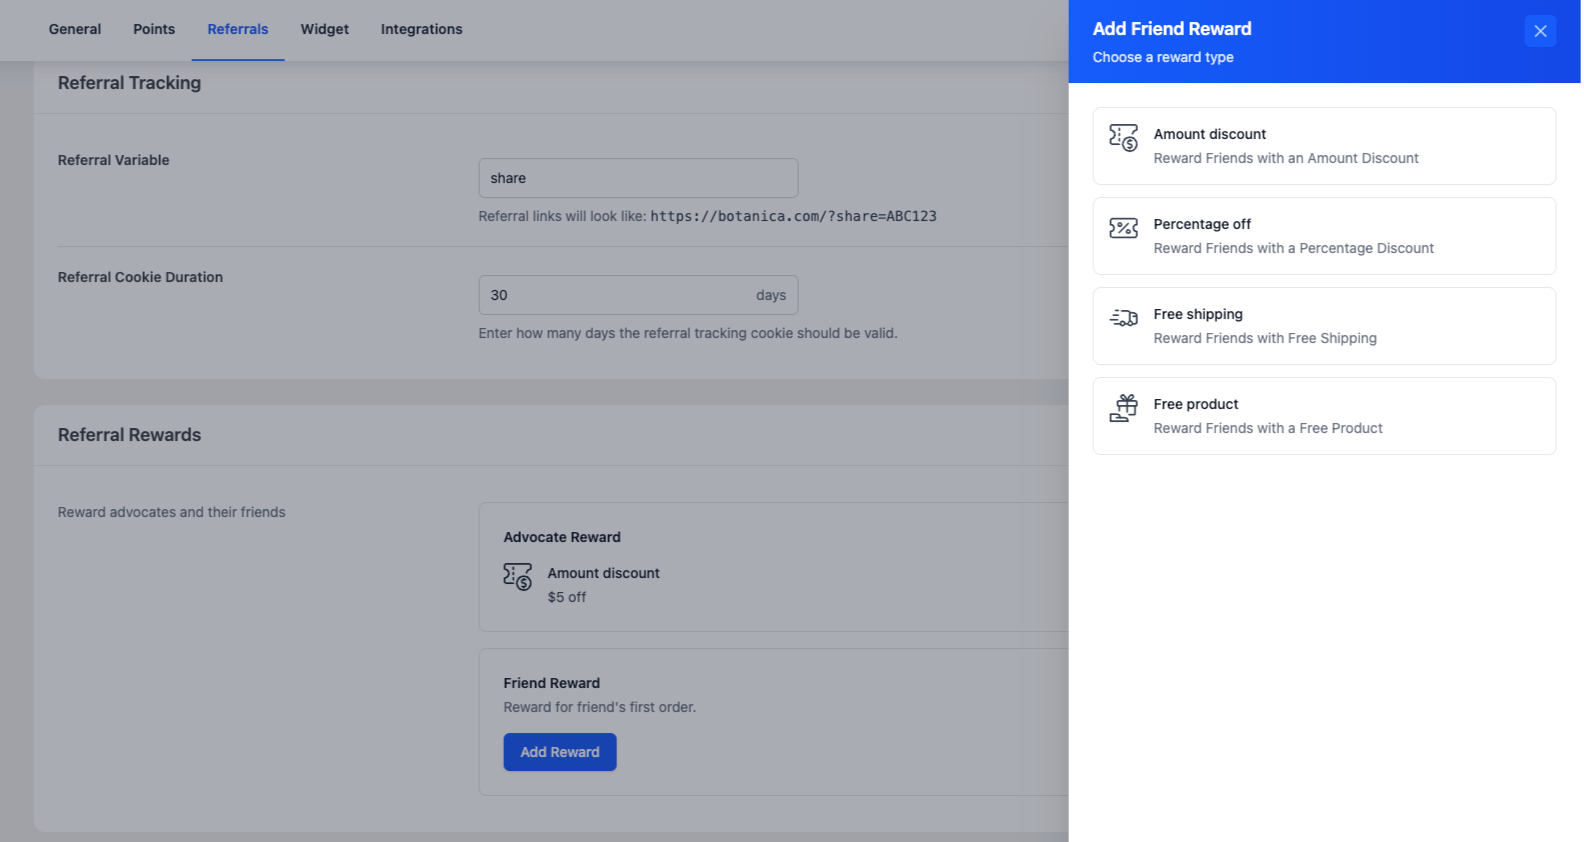Click the Advocate Reward amount discount icon
Viewport: 1584px width, 842px height.
tap(517, 576)
